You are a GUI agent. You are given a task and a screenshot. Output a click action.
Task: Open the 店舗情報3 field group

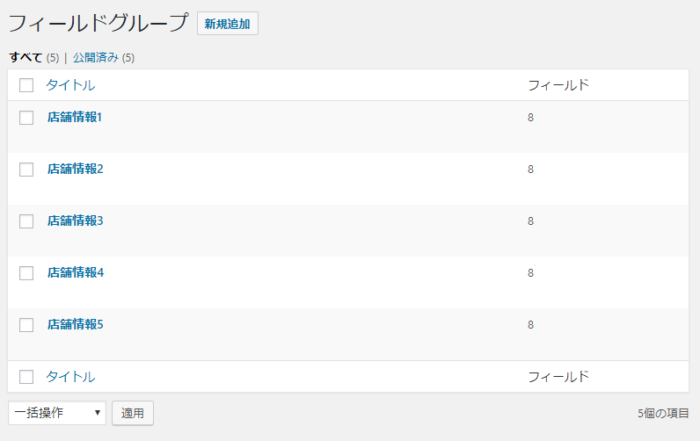coord(75,221)
